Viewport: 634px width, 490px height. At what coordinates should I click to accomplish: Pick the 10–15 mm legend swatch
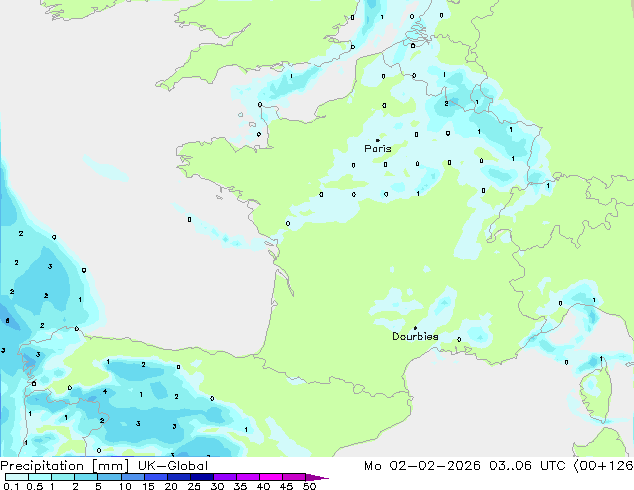tap(132, 477)
